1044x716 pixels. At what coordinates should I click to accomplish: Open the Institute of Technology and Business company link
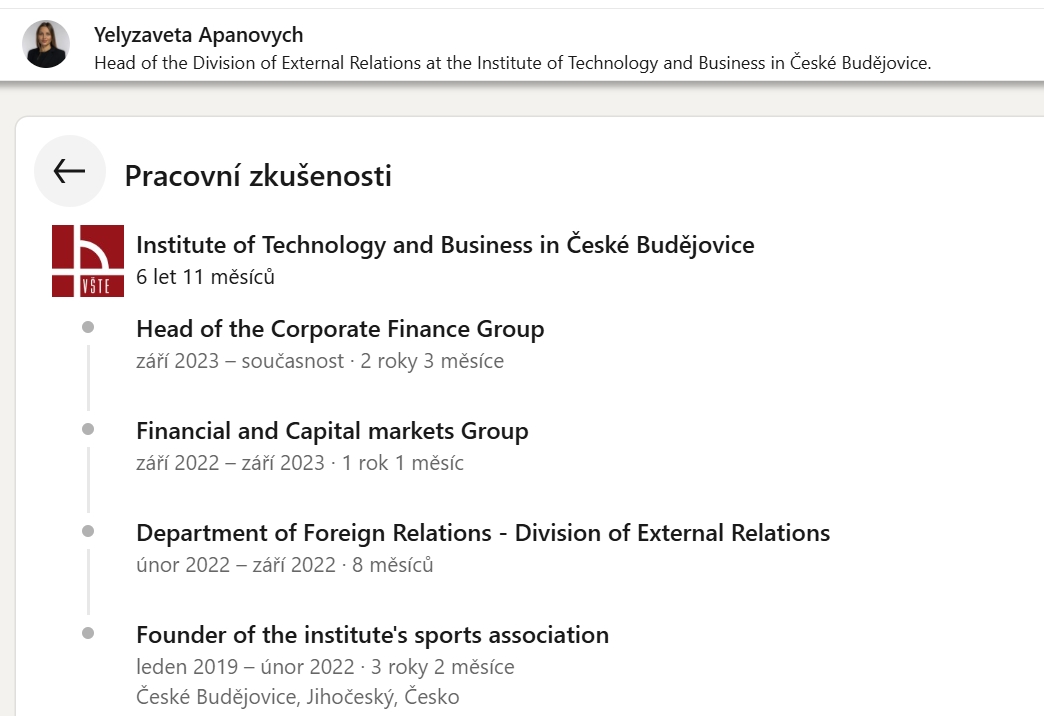pos(445,245)
